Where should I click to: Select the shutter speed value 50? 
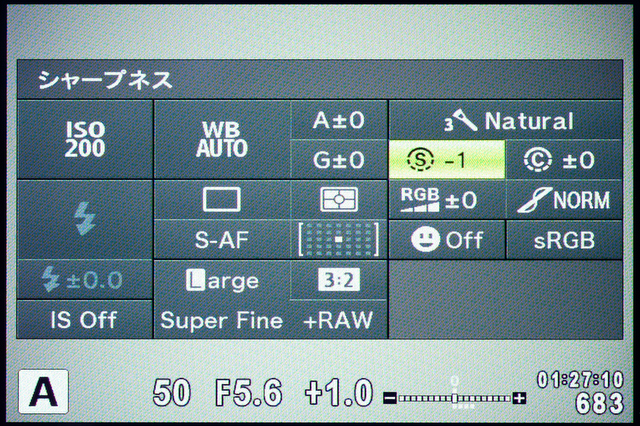[x=171, y=392]
